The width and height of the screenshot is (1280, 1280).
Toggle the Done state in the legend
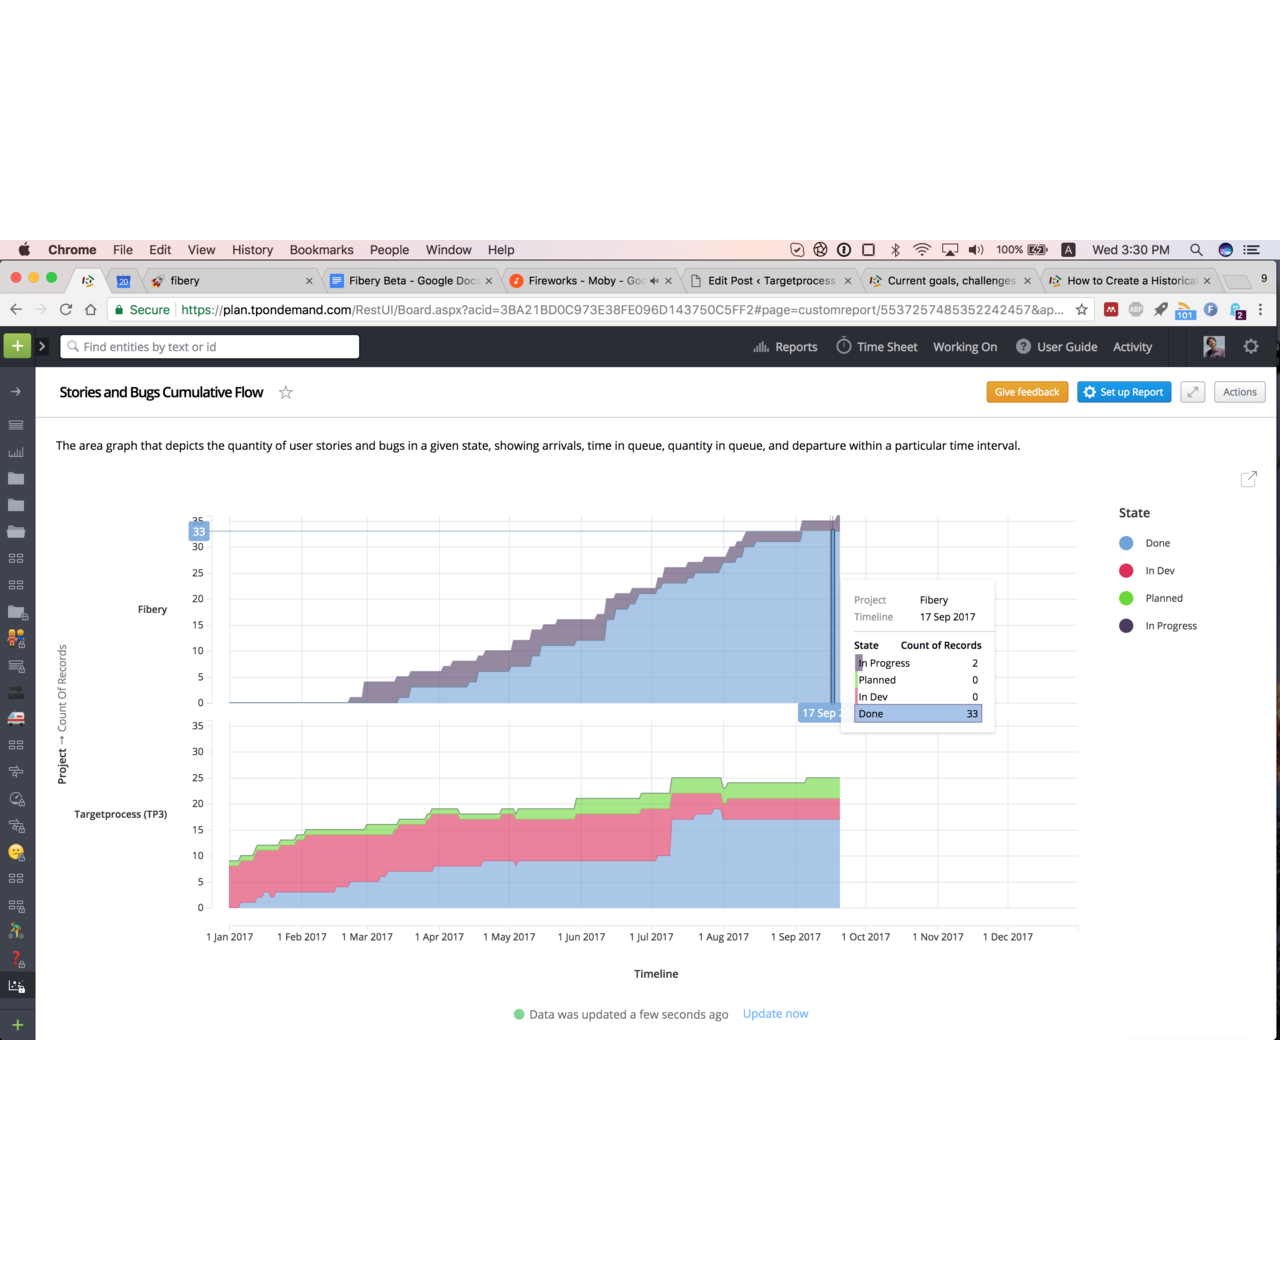point(1157,543)
